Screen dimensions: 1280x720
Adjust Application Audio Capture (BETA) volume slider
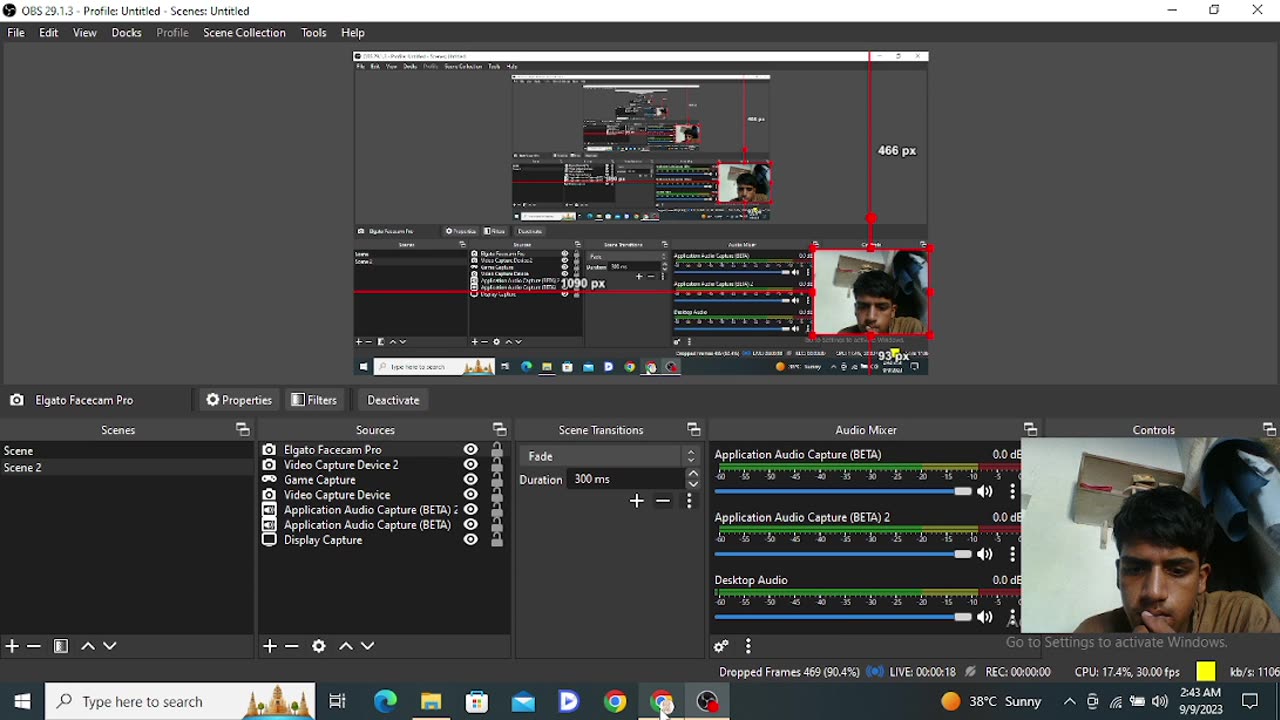[x=842, y=491]
